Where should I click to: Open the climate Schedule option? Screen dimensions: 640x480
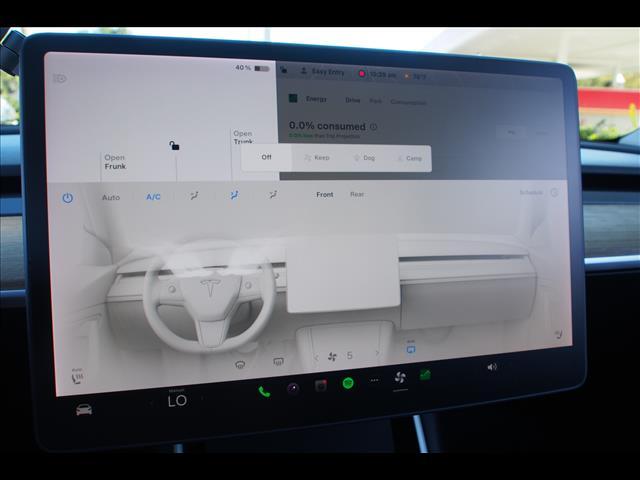pos(531,192)
